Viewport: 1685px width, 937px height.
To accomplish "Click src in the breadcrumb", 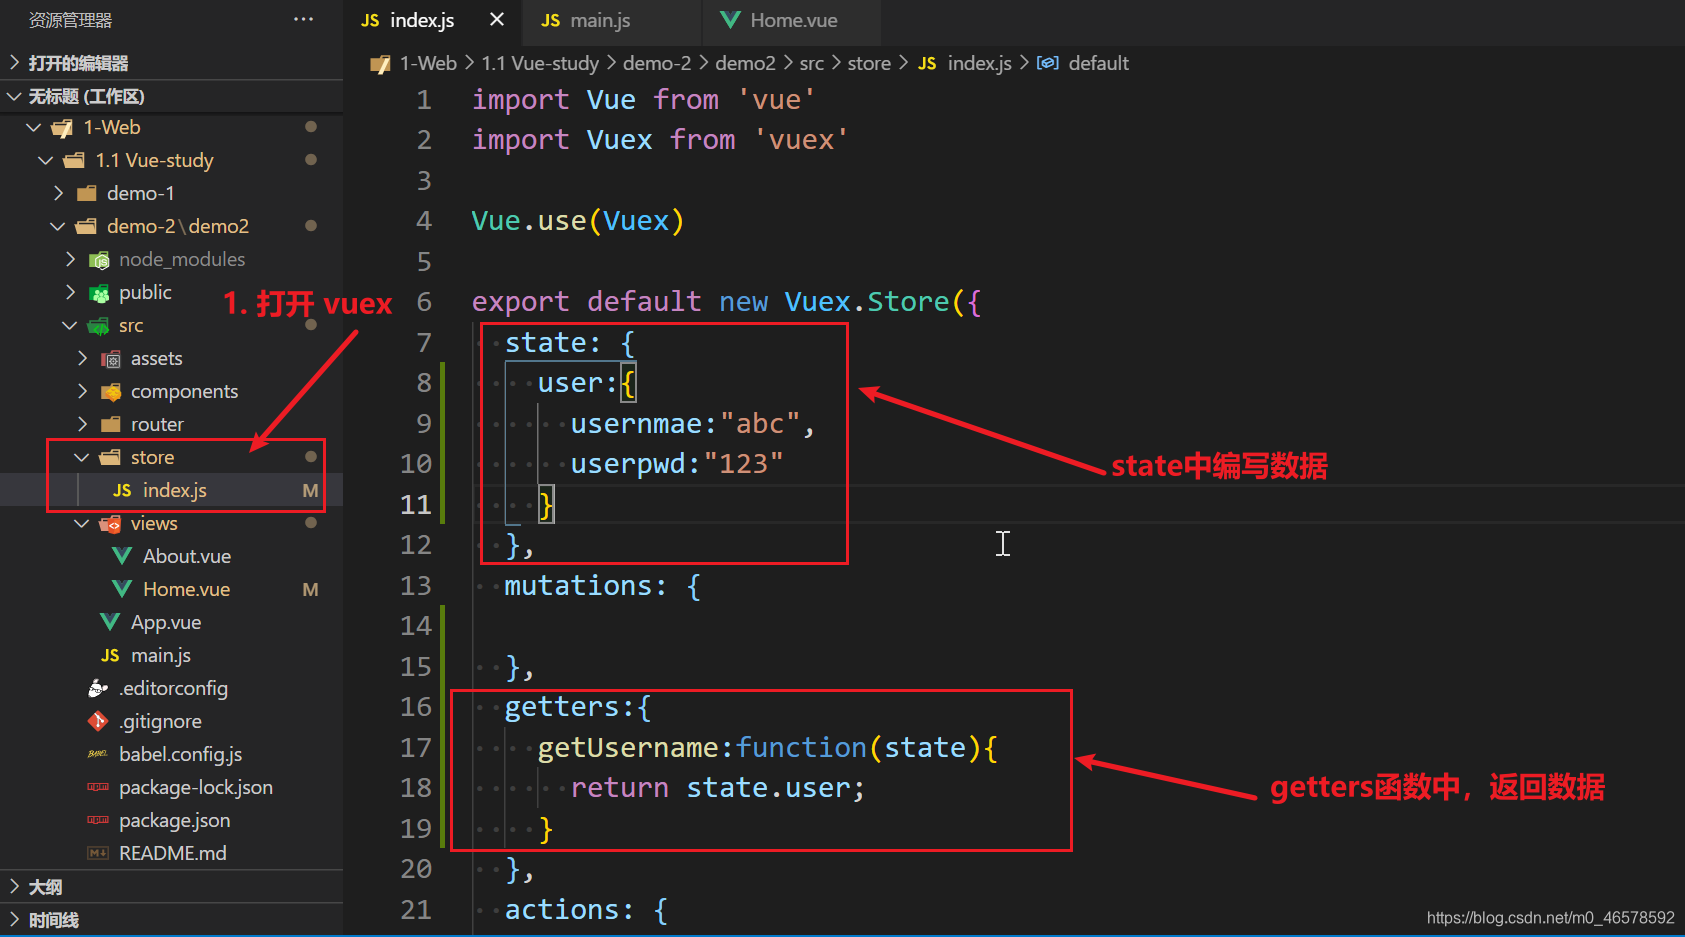I will (811, 63).
